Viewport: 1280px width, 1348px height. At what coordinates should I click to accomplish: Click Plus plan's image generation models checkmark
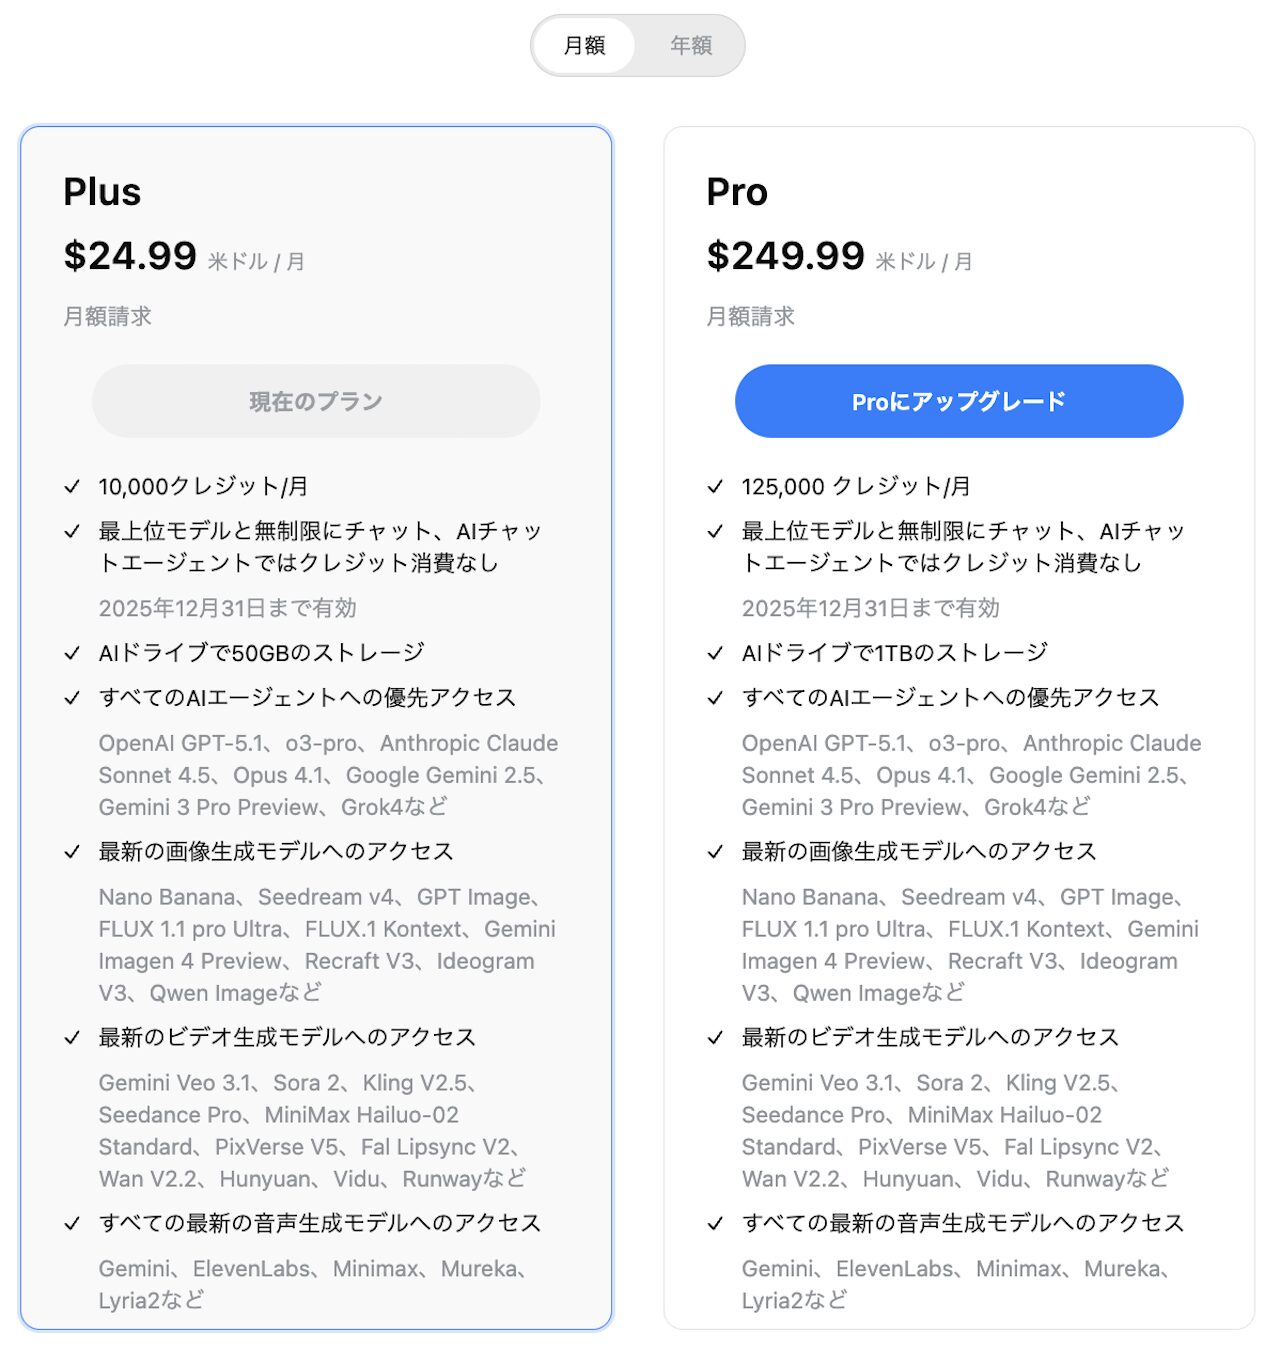(x=72, y=852)
